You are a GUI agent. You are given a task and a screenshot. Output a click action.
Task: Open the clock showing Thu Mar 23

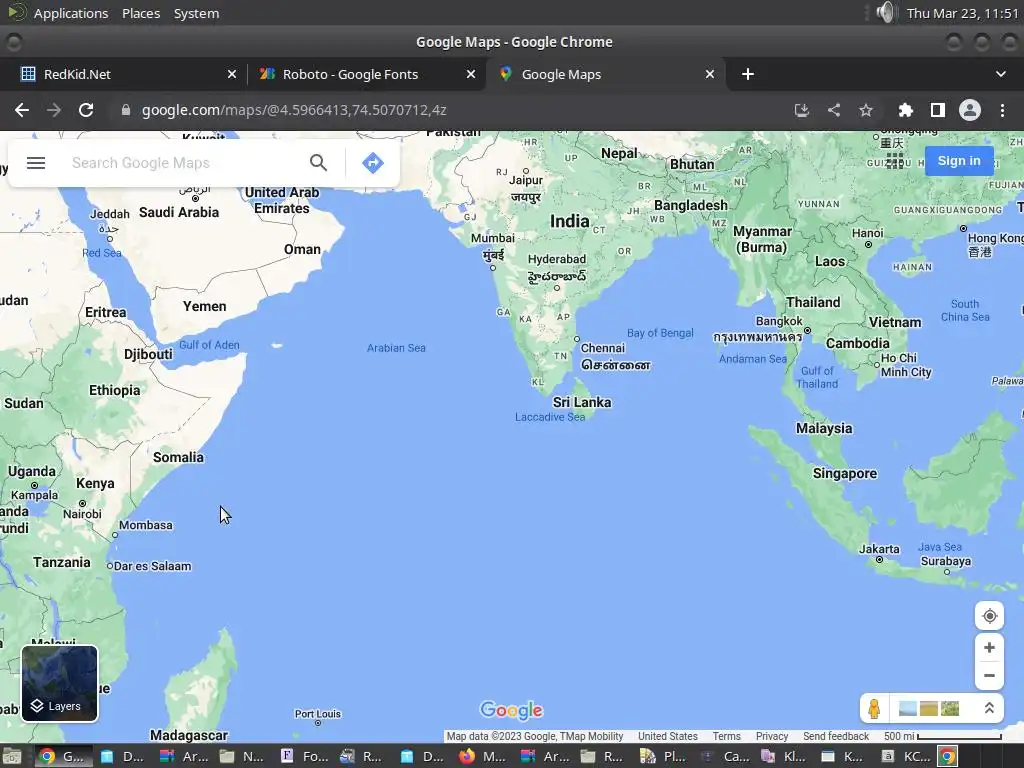point(963,13)
